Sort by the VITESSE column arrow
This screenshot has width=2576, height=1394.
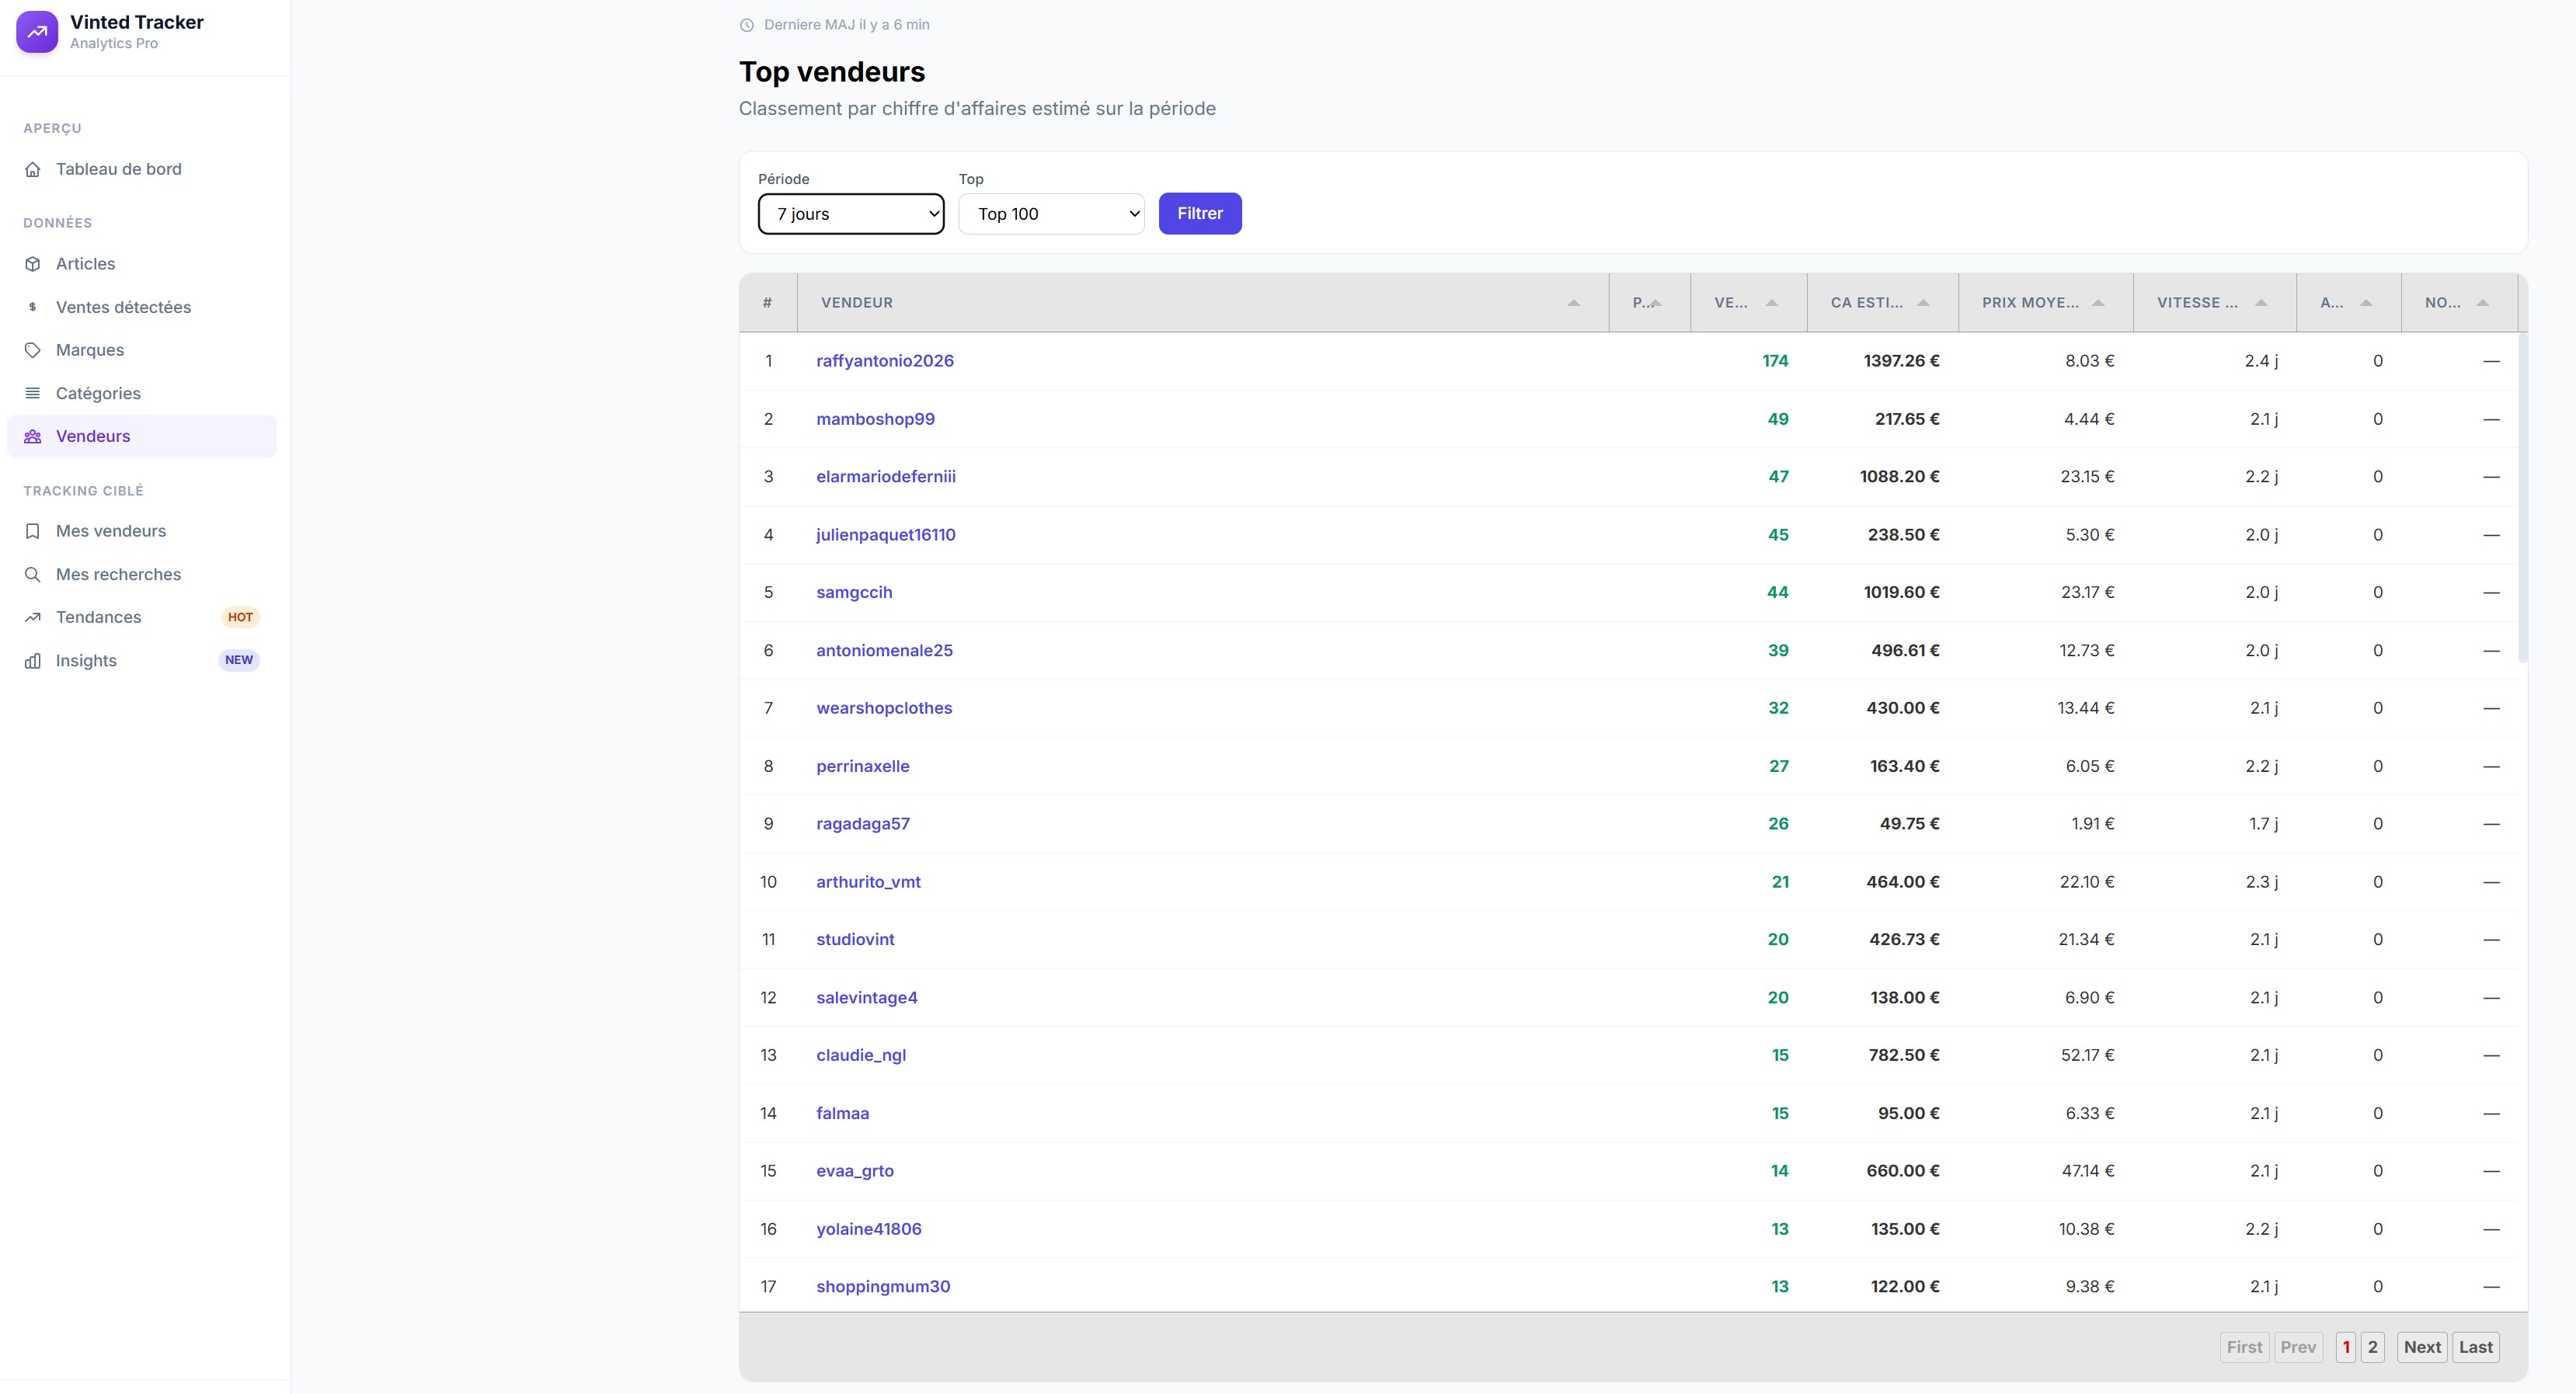click(2261, 302)
